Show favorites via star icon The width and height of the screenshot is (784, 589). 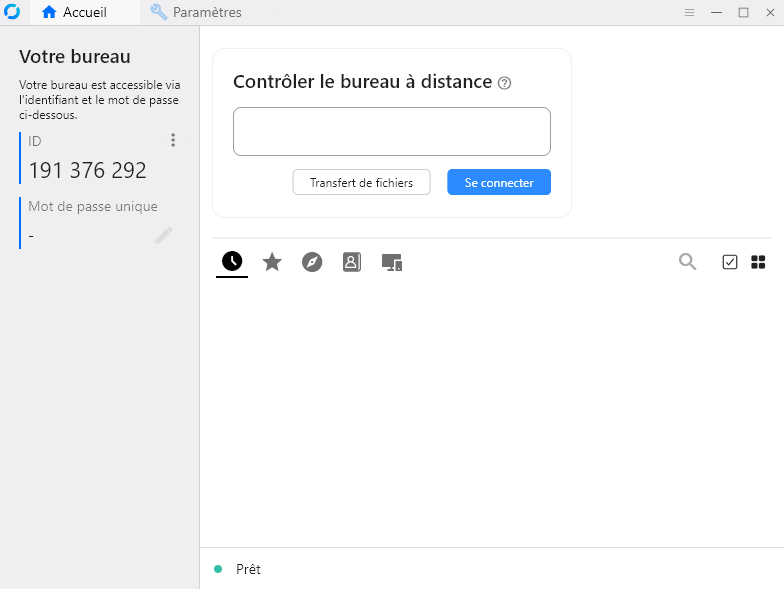(272, 262)
